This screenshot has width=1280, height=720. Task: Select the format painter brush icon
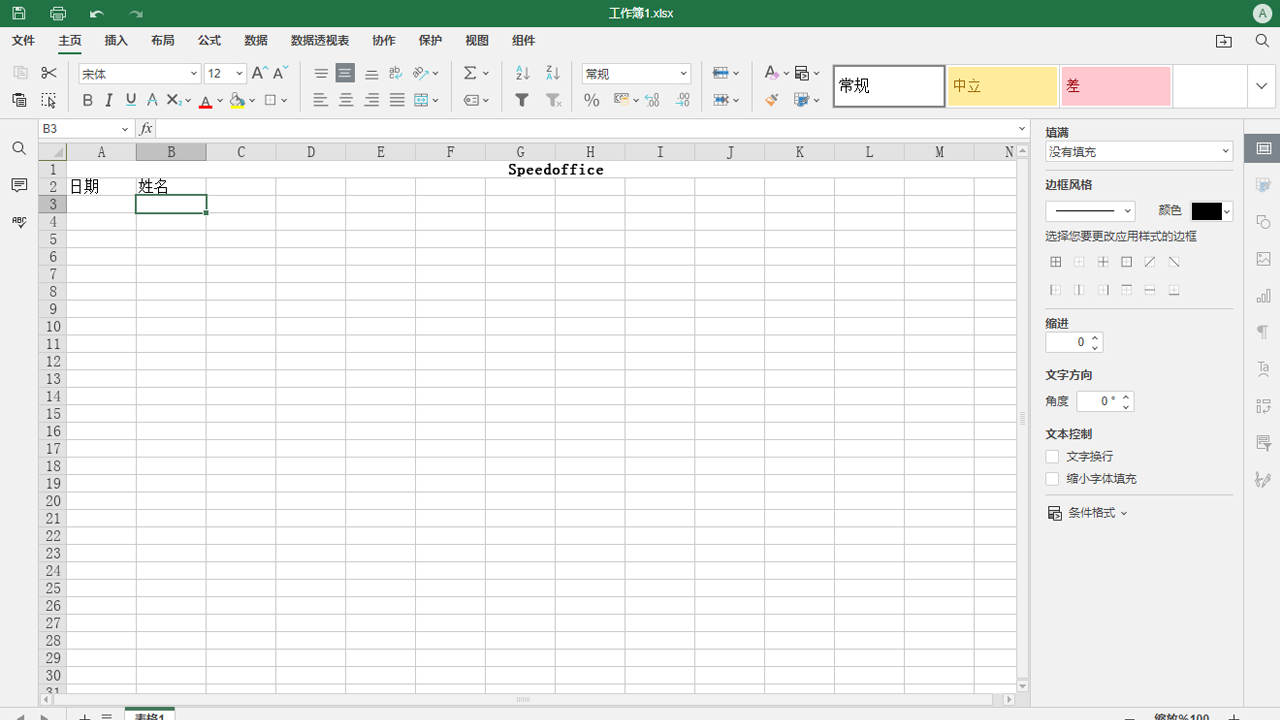coord(770,100)
